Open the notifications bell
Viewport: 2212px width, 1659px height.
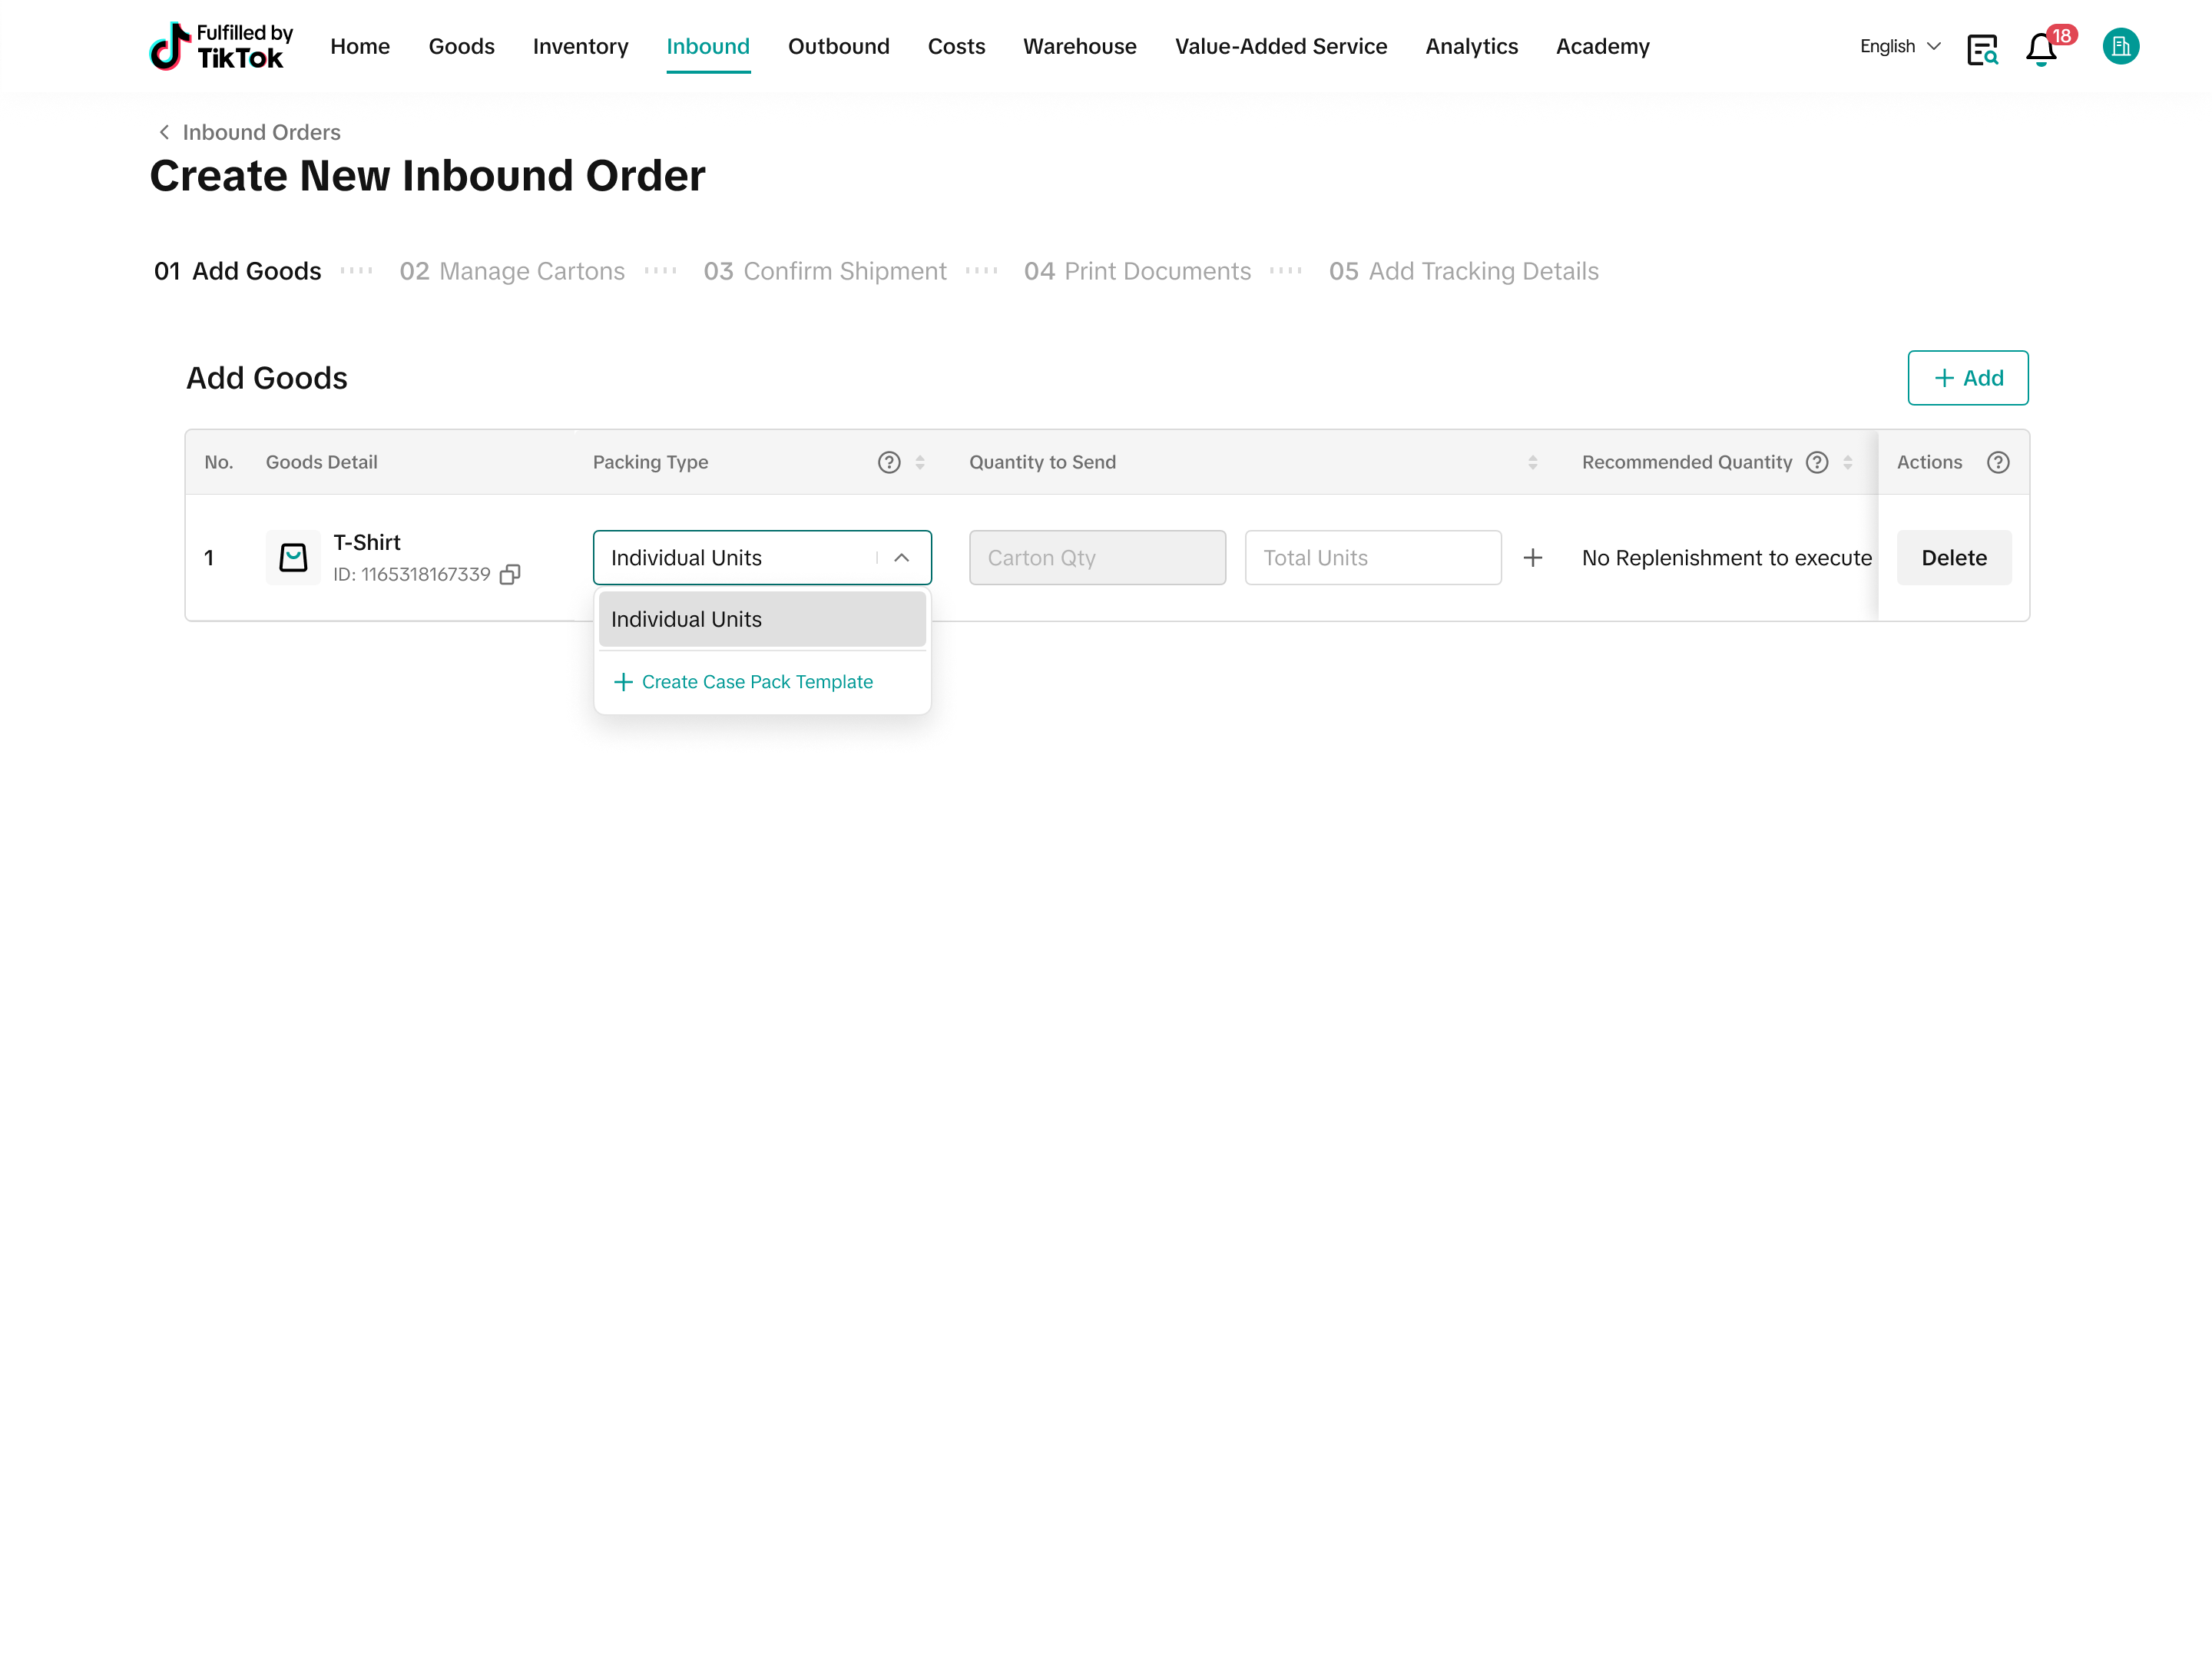tap(2040, 48)
